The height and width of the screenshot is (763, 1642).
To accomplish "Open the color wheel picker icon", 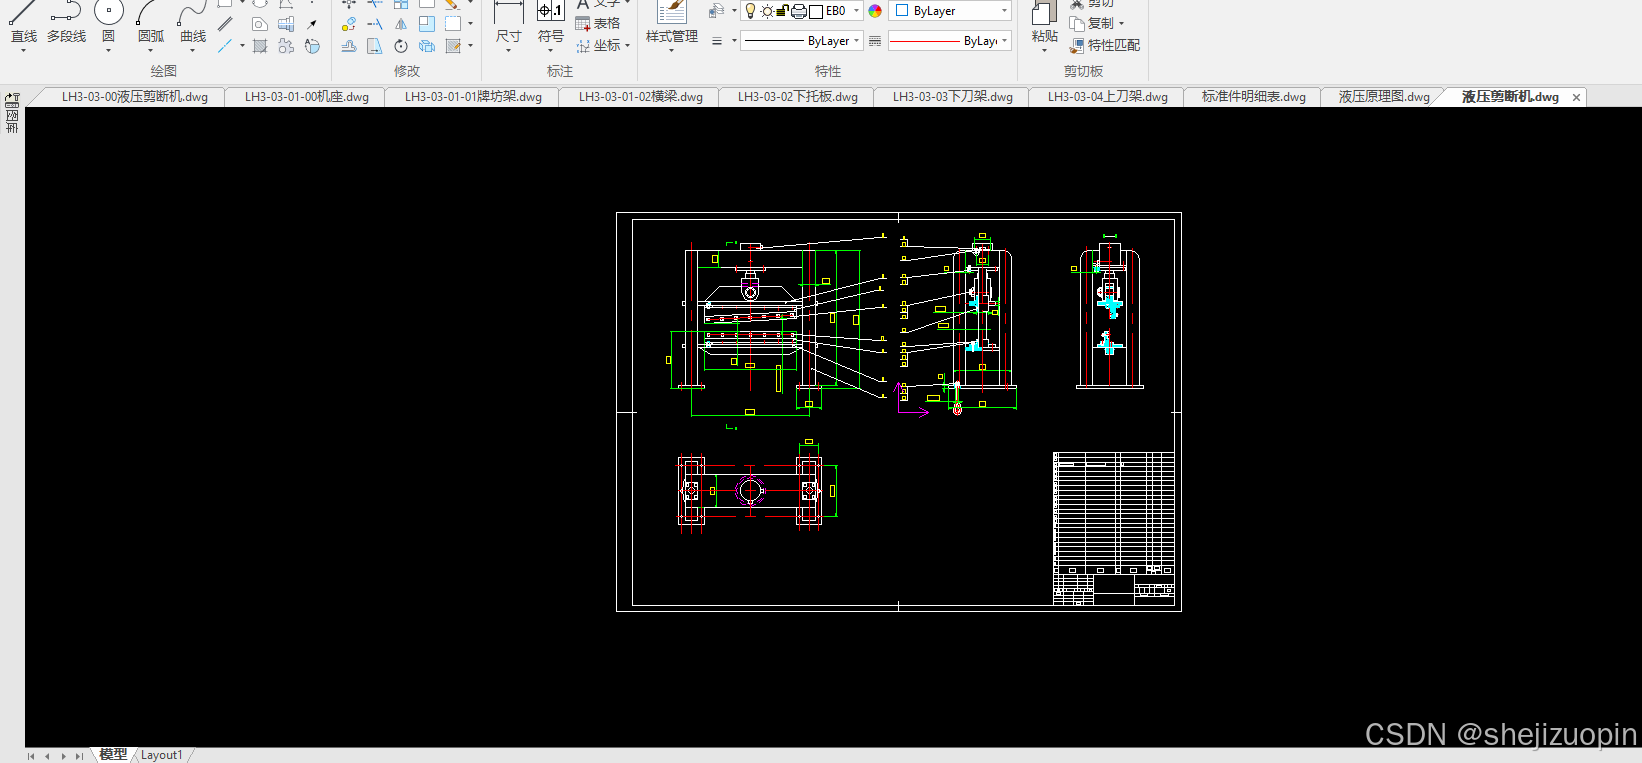I will (x=875, y=11).
